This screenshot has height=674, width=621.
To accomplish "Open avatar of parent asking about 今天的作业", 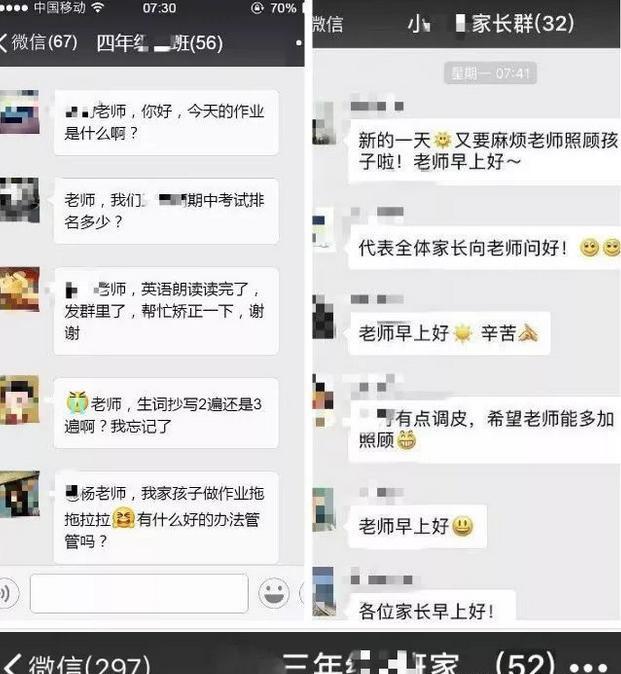I will [19, 111].
